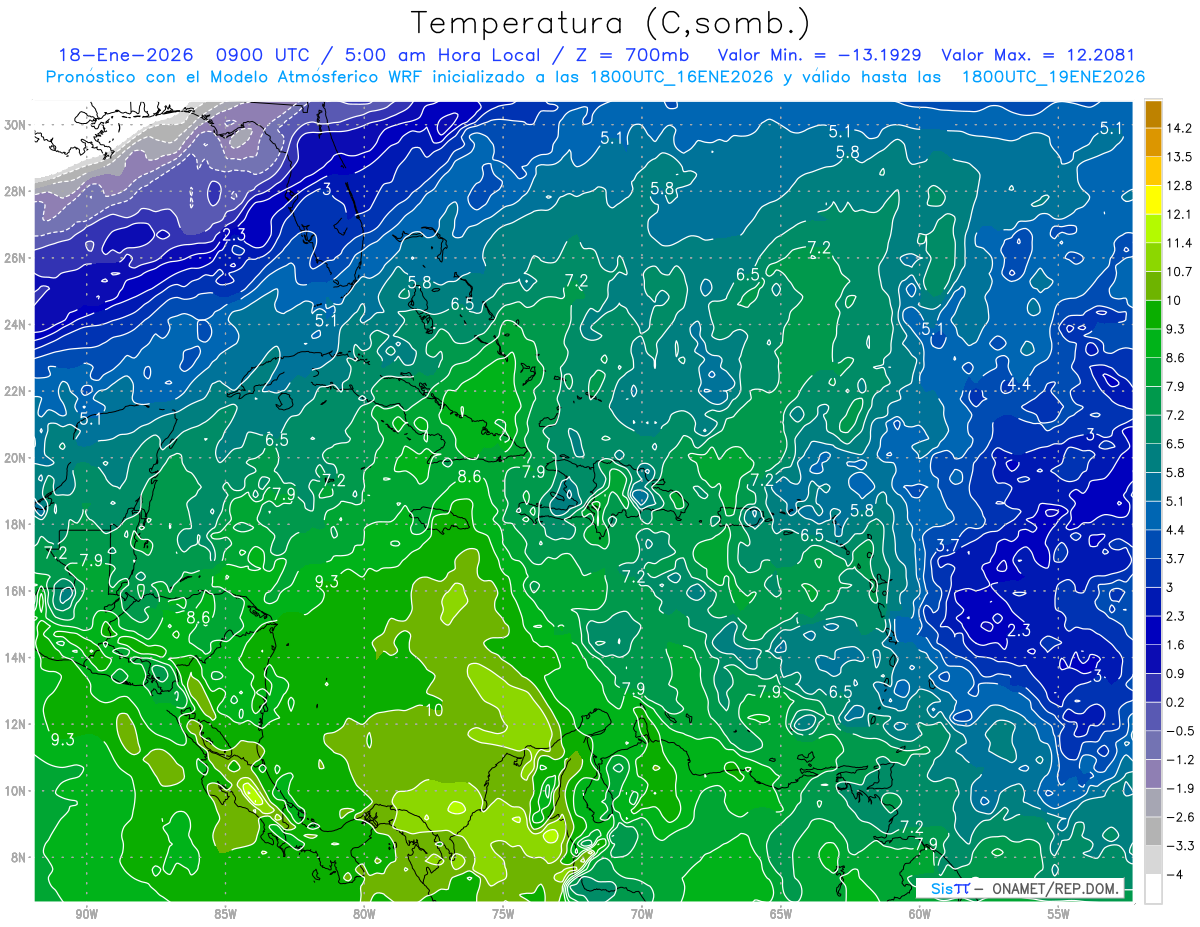Click 'Valor Max. = 12.2081' text
1200x927 pixels.
(x=1039, y=56)
